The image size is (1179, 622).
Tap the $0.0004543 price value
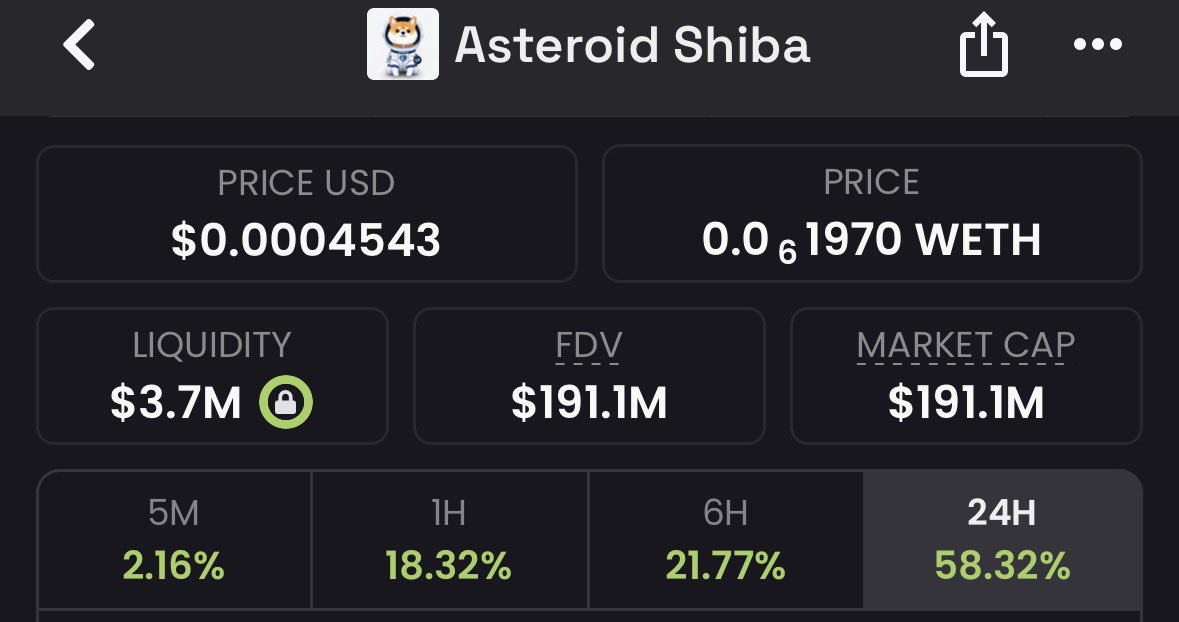(306, 240)
